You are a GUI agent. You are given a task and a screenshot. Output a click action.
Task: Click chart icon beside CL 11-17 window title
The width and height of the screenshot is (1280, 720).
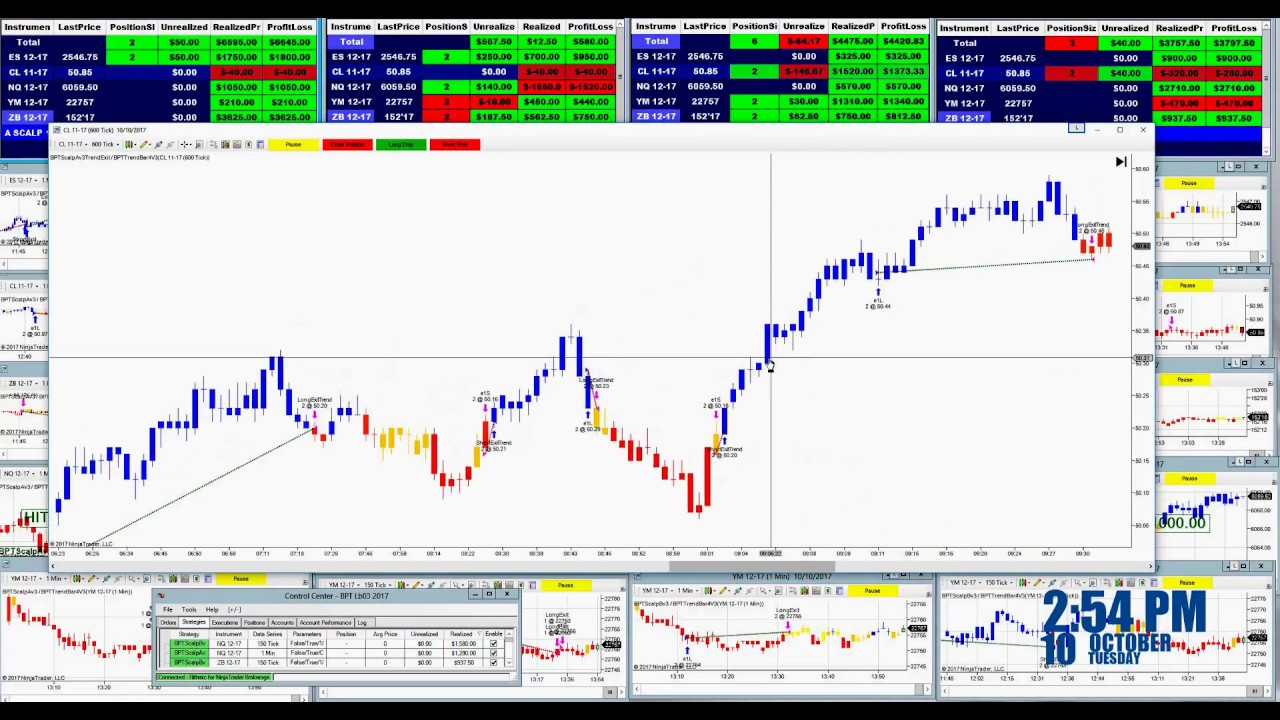(56, 130)
